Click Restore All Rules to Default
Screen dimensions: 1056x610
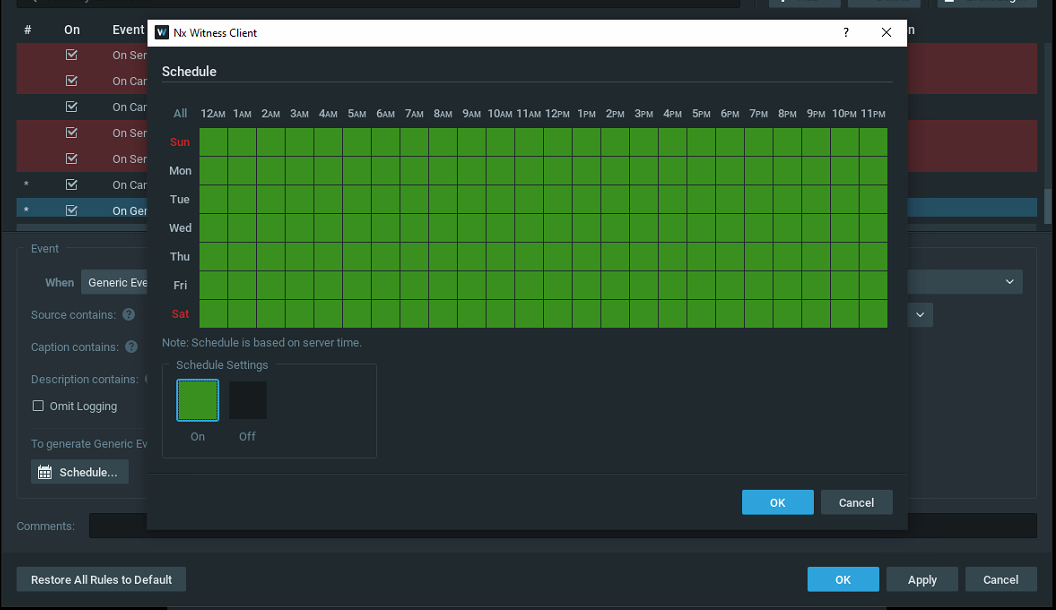coord(101,580)
